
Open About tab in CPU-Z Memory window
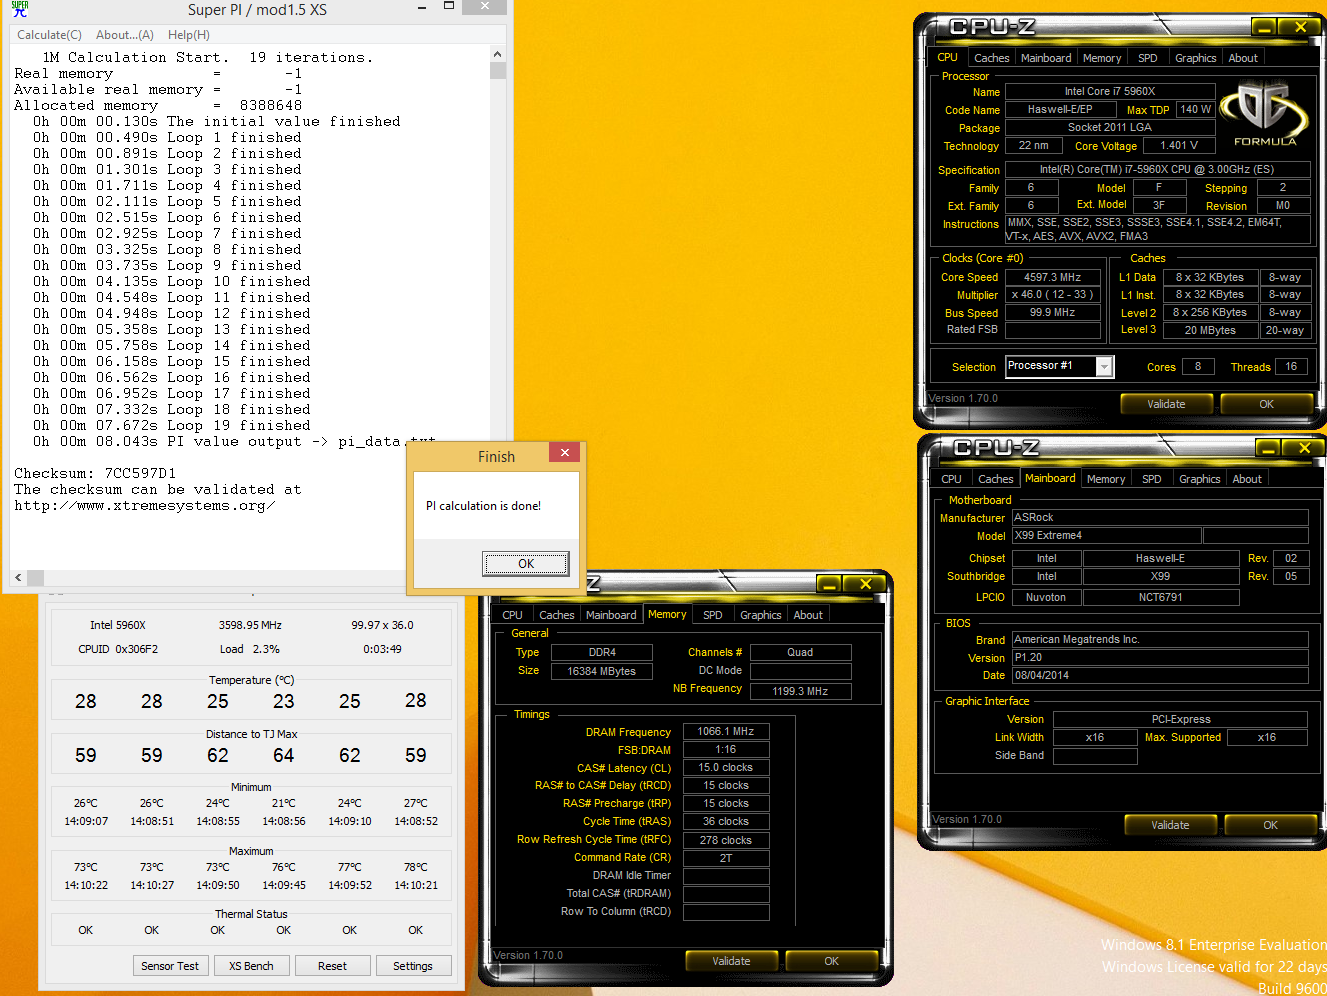point(808,615)
